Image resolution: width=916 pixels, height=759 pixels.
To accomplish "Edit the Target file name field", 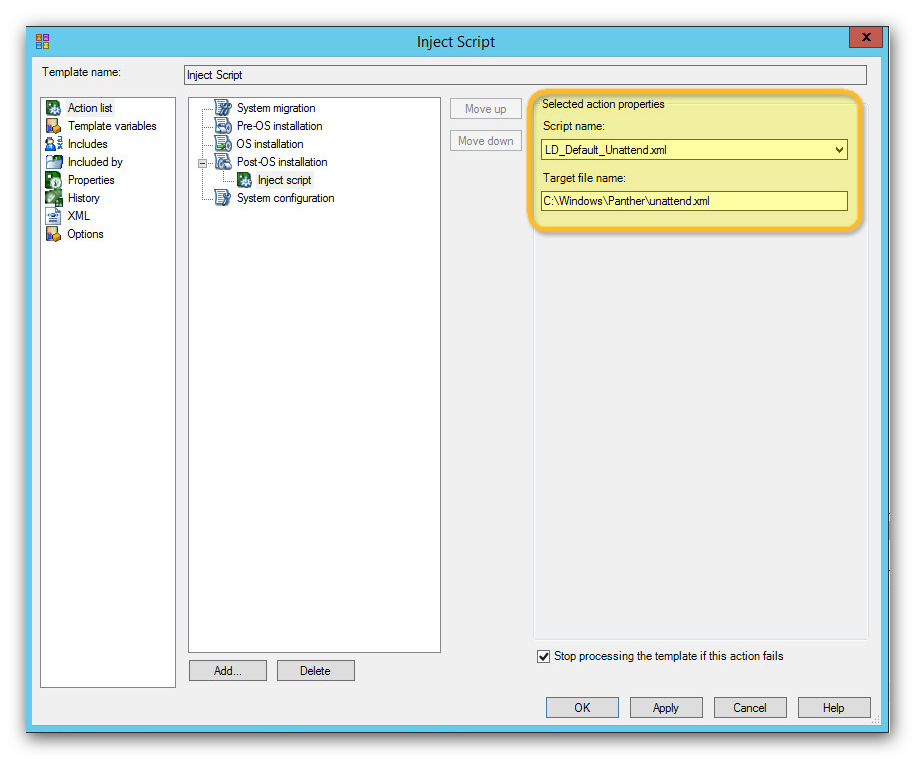I will [694, 201].
